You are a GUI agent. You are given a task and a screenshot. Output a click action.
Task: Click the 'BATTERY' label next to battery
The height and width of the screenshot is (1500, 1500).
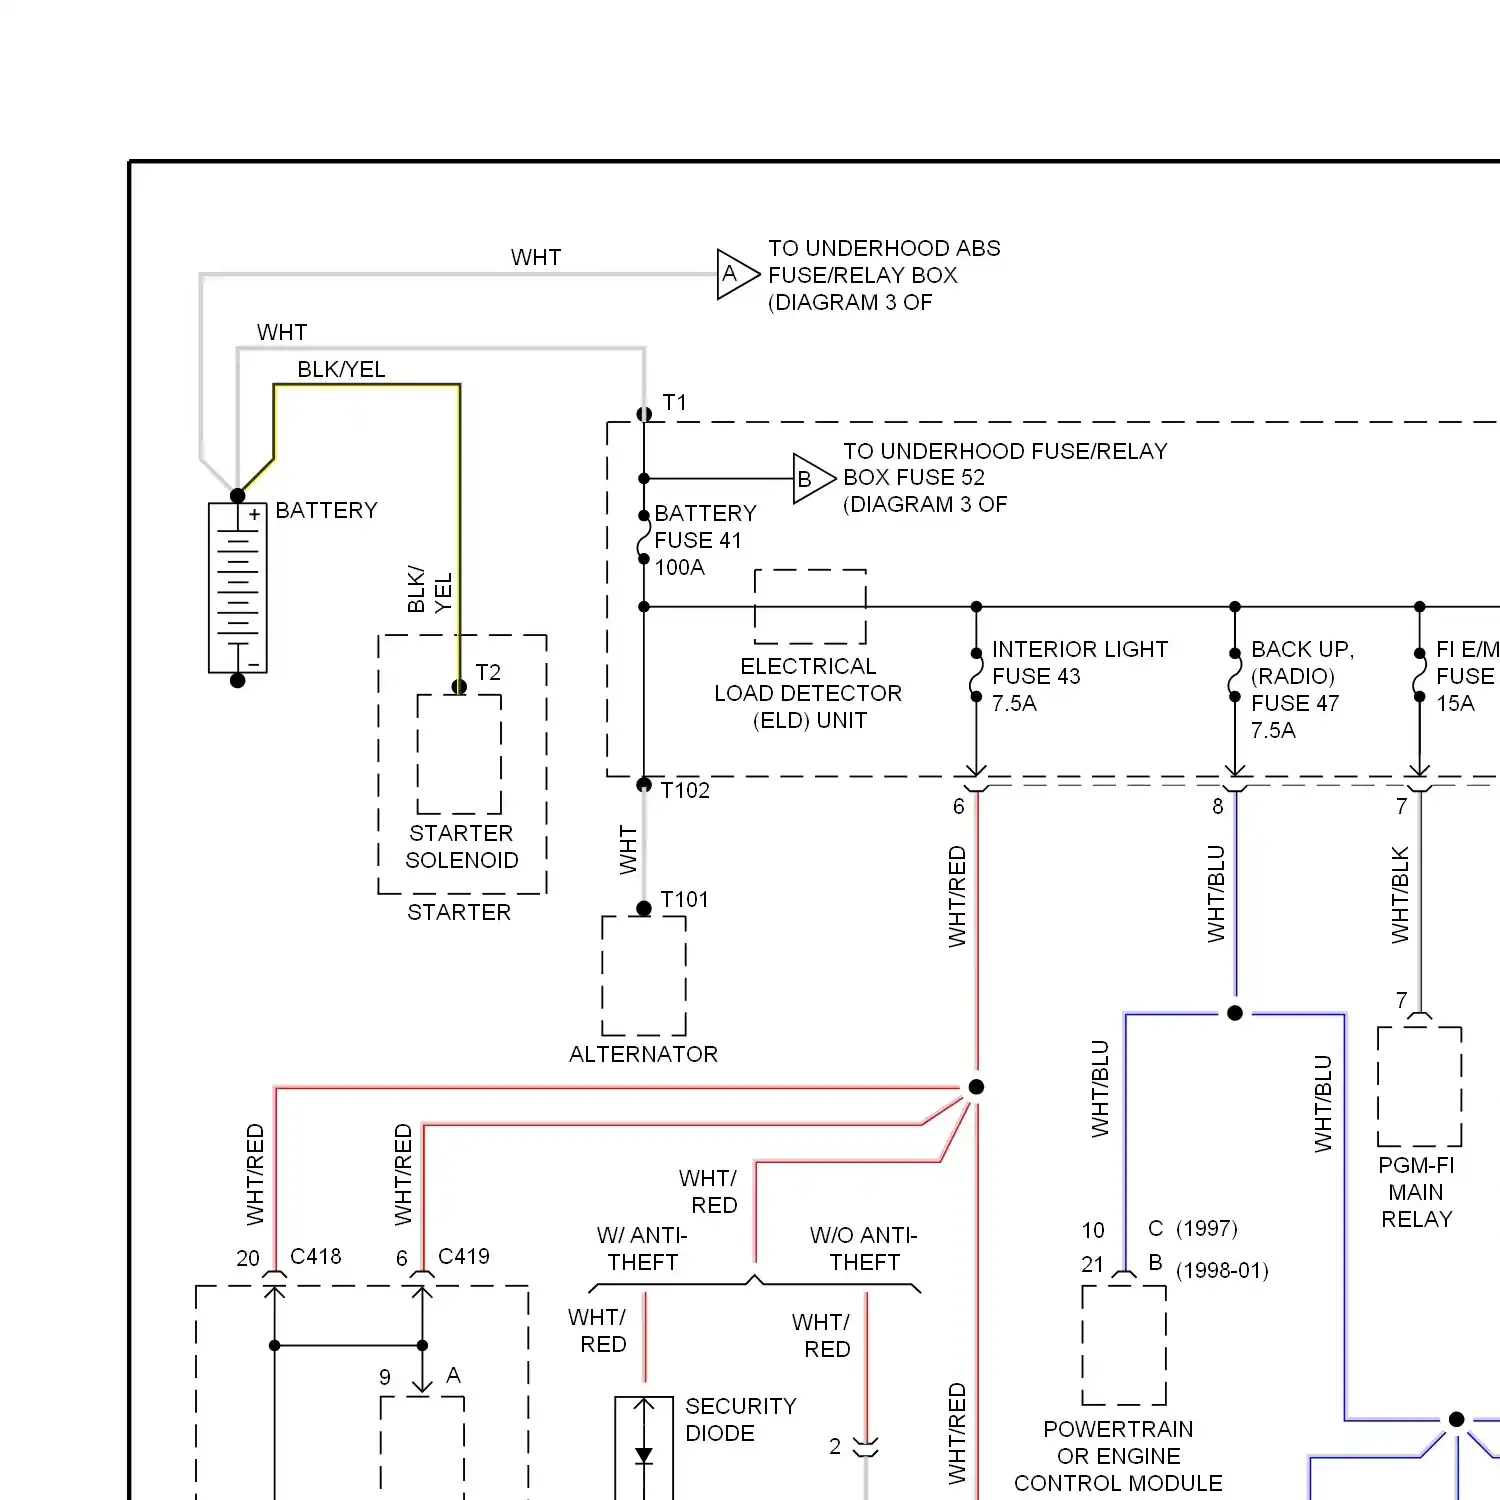pos(327,510)
